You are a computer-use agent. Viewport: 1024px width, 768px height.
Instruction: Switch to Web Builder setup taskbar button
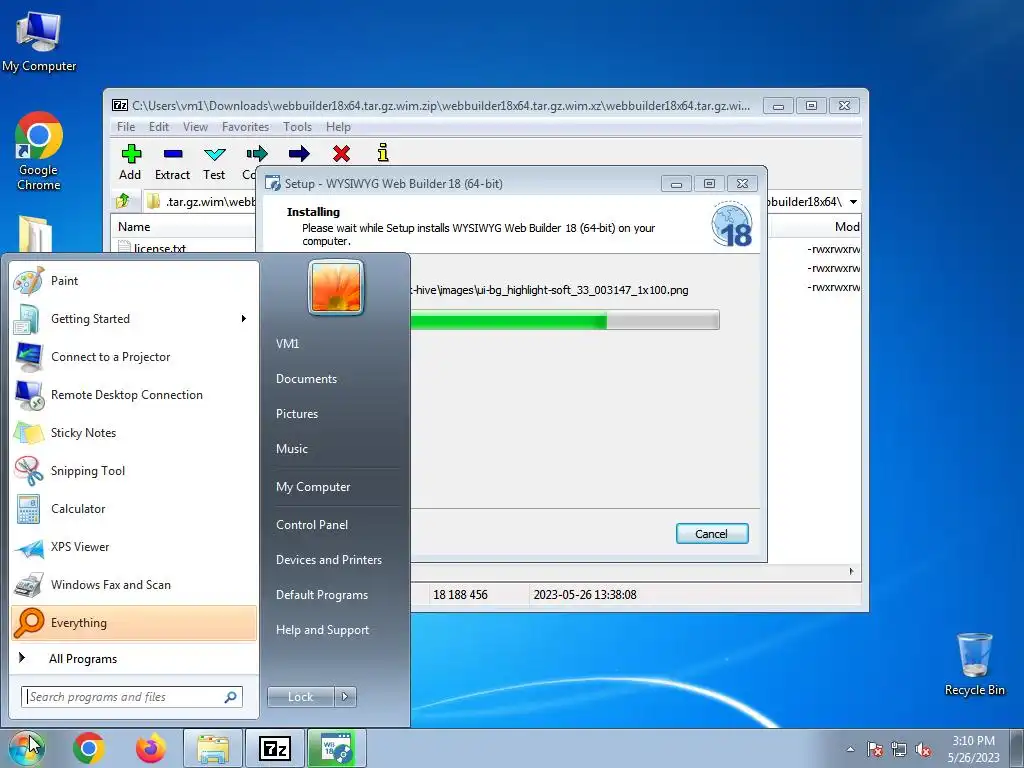coord(337,748)
